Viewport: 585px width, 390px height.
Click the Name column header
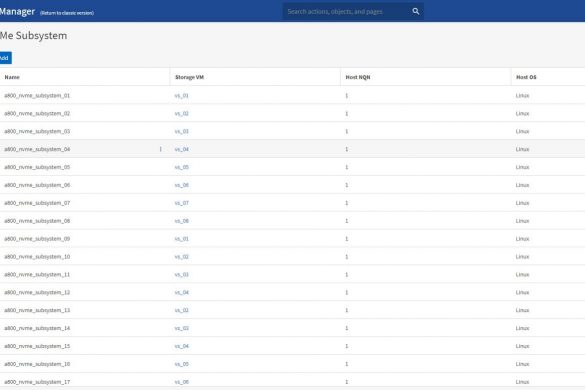click(x=12, y=77)
